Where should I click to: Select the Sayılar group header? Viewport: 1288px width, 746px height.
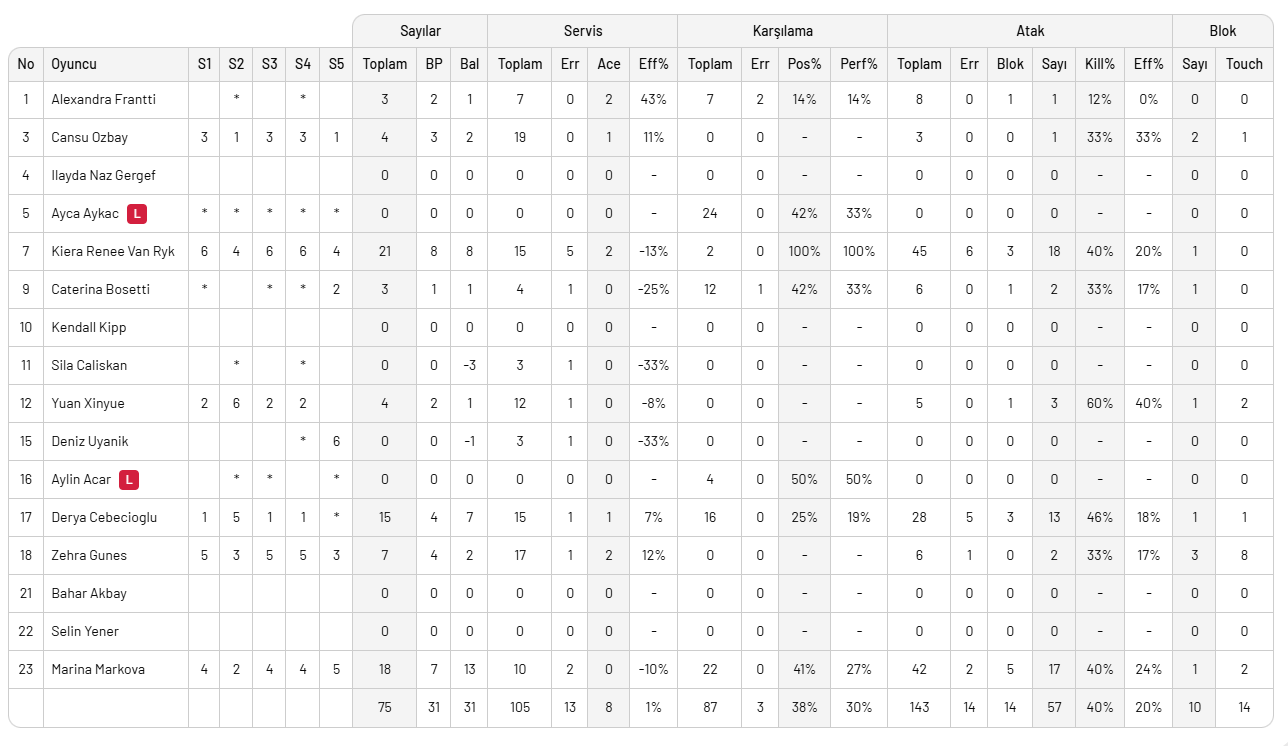tap(420, 31)
